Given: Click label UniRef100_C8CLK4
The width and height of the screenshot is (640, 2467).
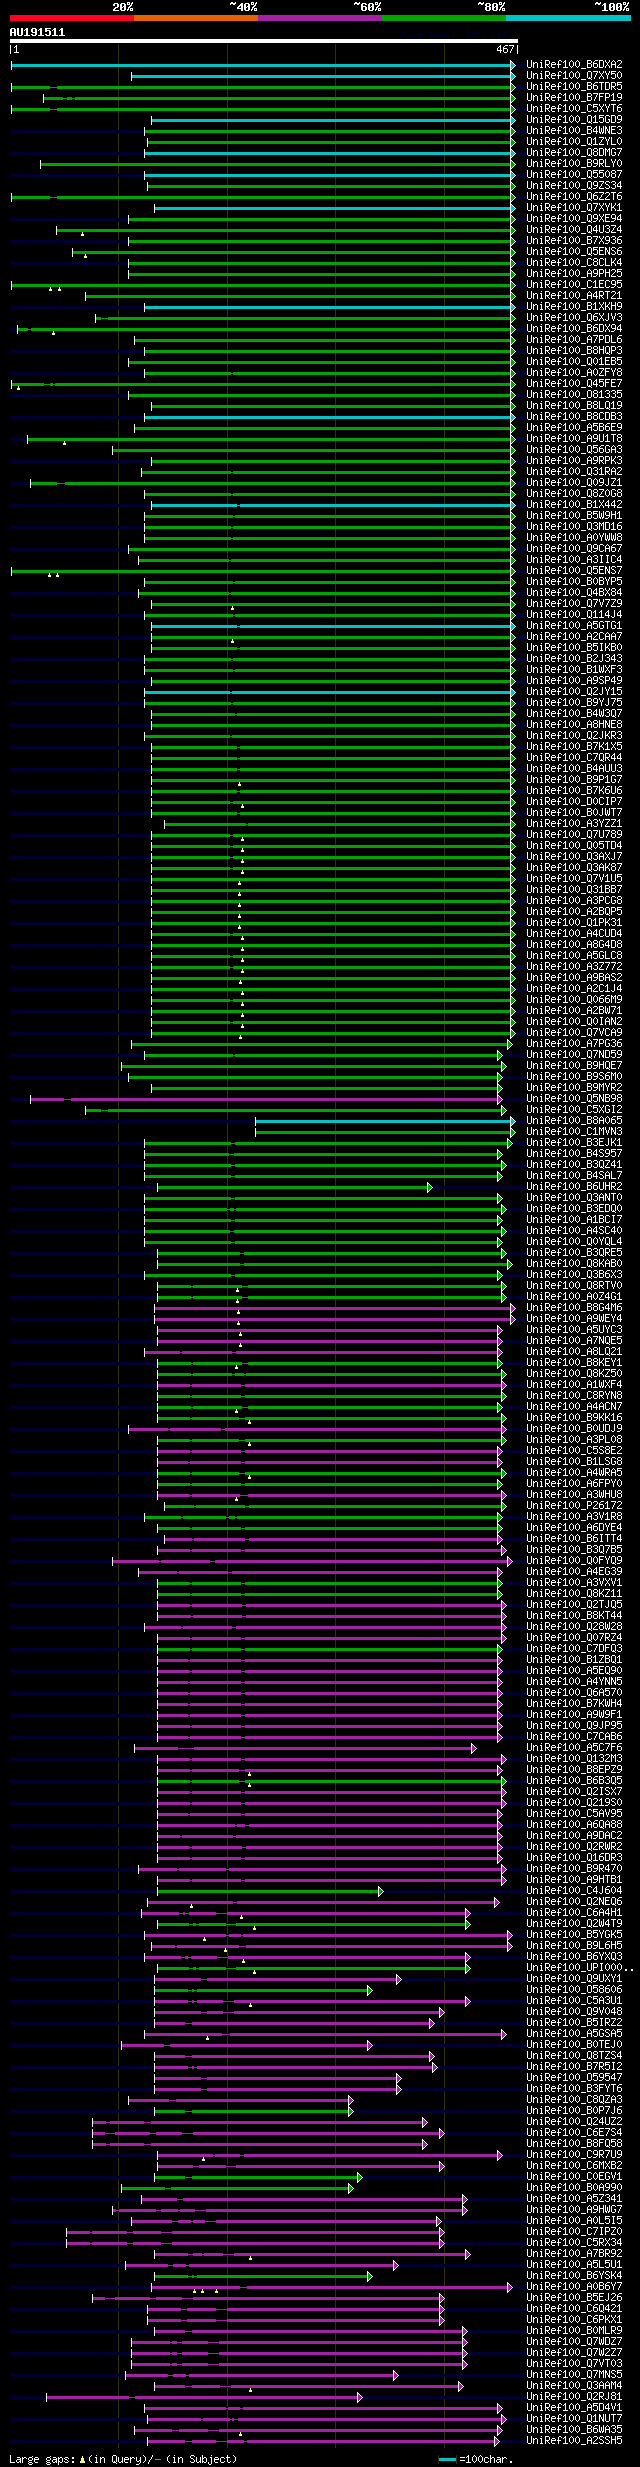Looking at the screenshot, I should click(574, 263).
